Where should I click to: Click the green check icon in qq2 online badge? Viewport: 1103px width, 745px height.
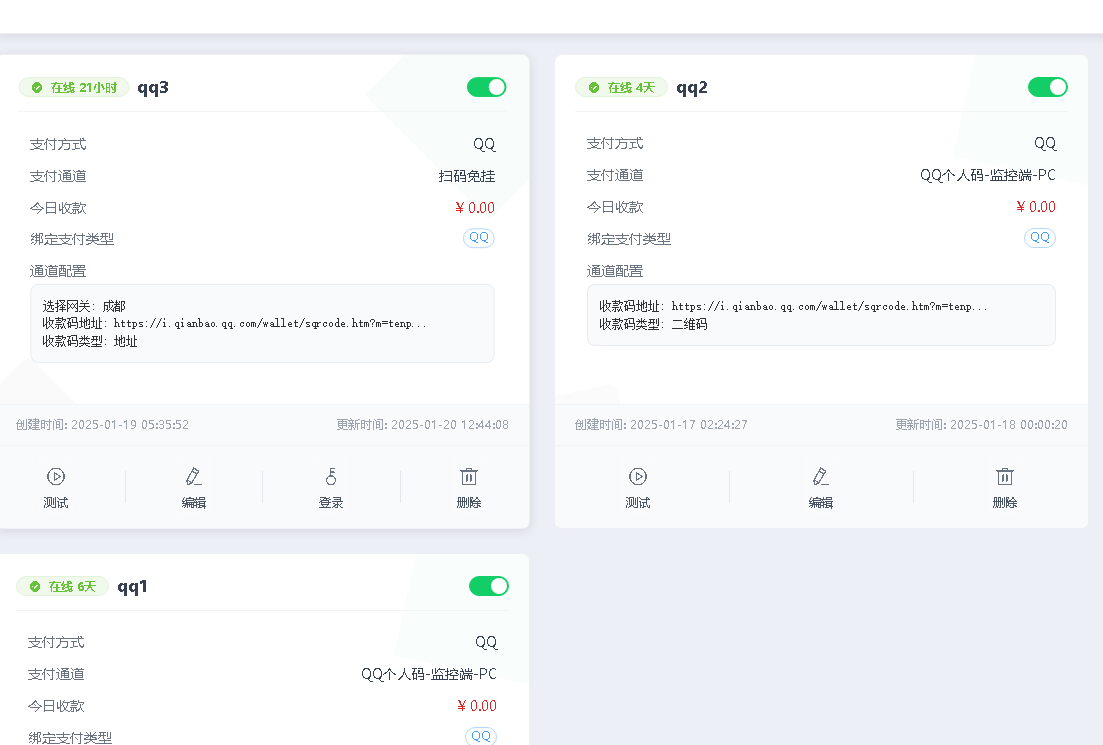click(594, 88)
